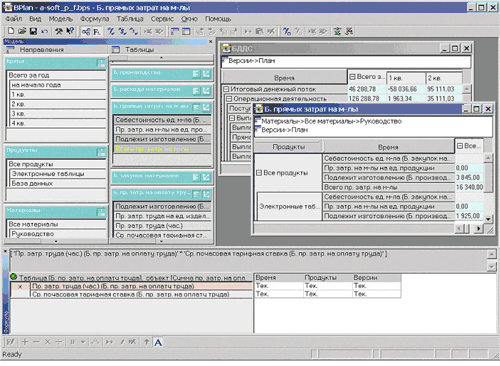Collapse Все продукты in front table window

pos(259,173)
